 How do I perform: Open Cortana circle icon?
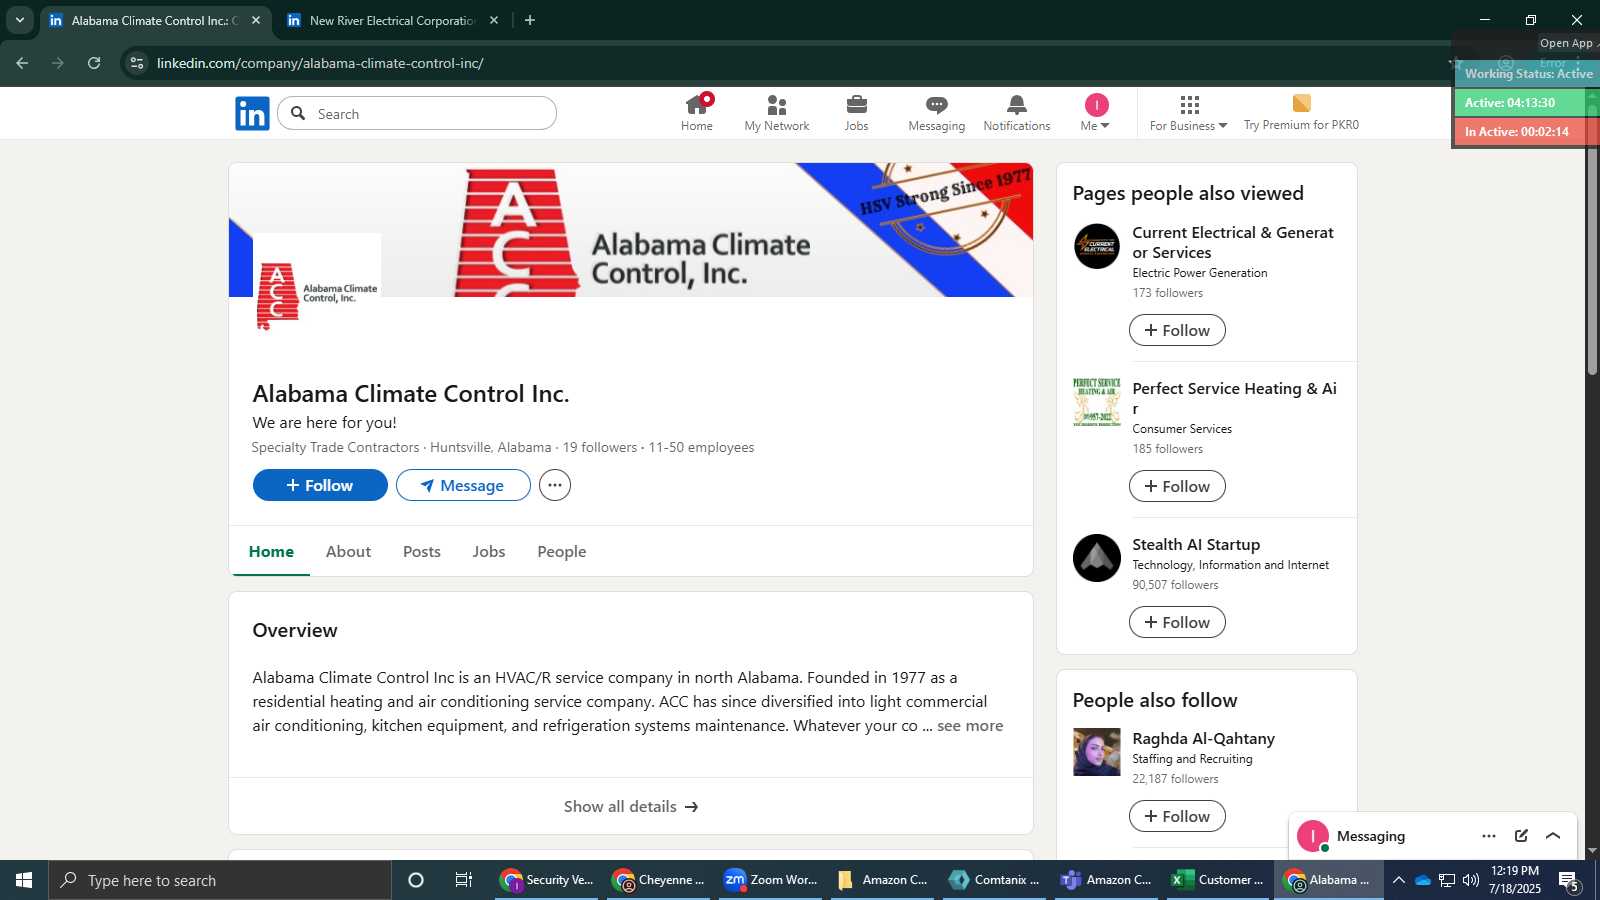coord(416,880)
